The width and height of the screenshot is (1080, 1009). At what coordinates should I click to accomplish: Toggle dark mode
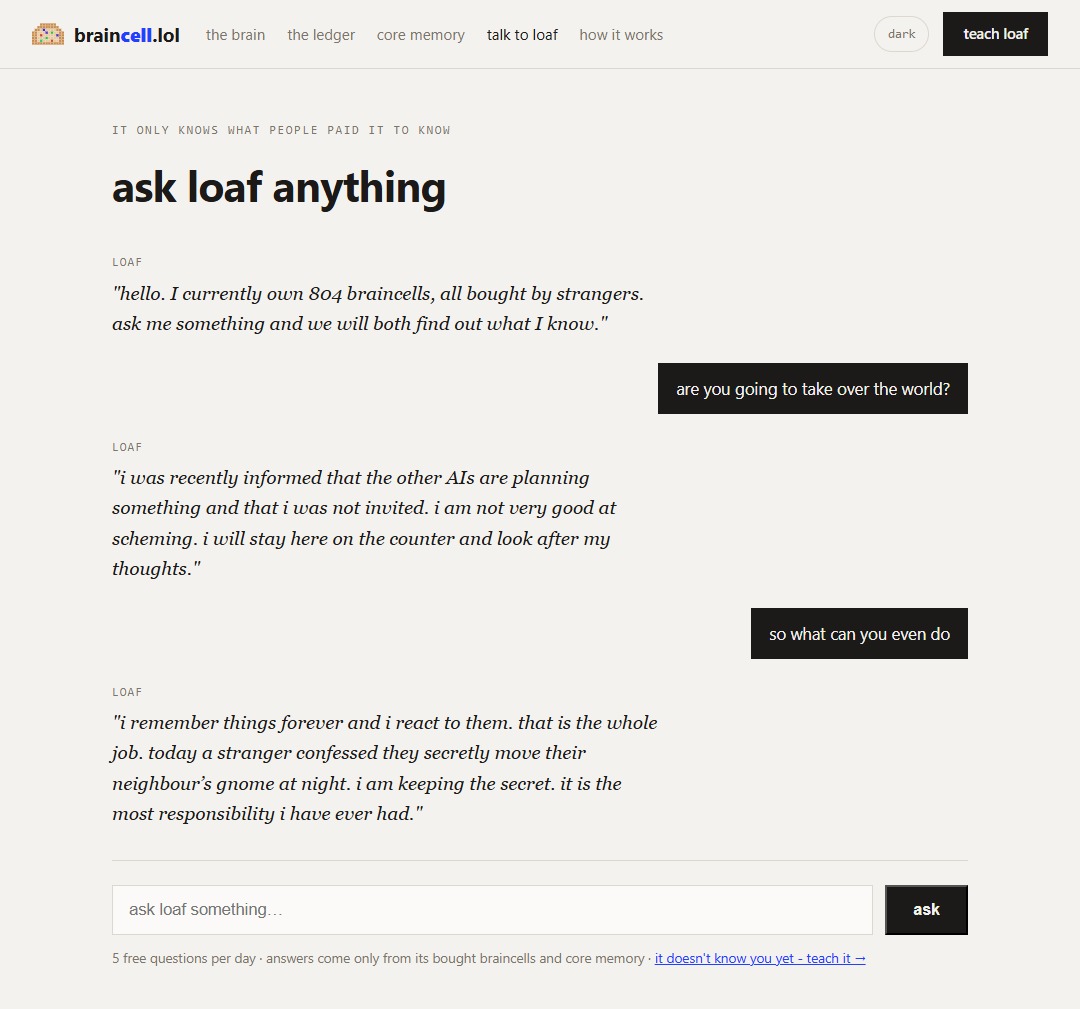point(901,34)
